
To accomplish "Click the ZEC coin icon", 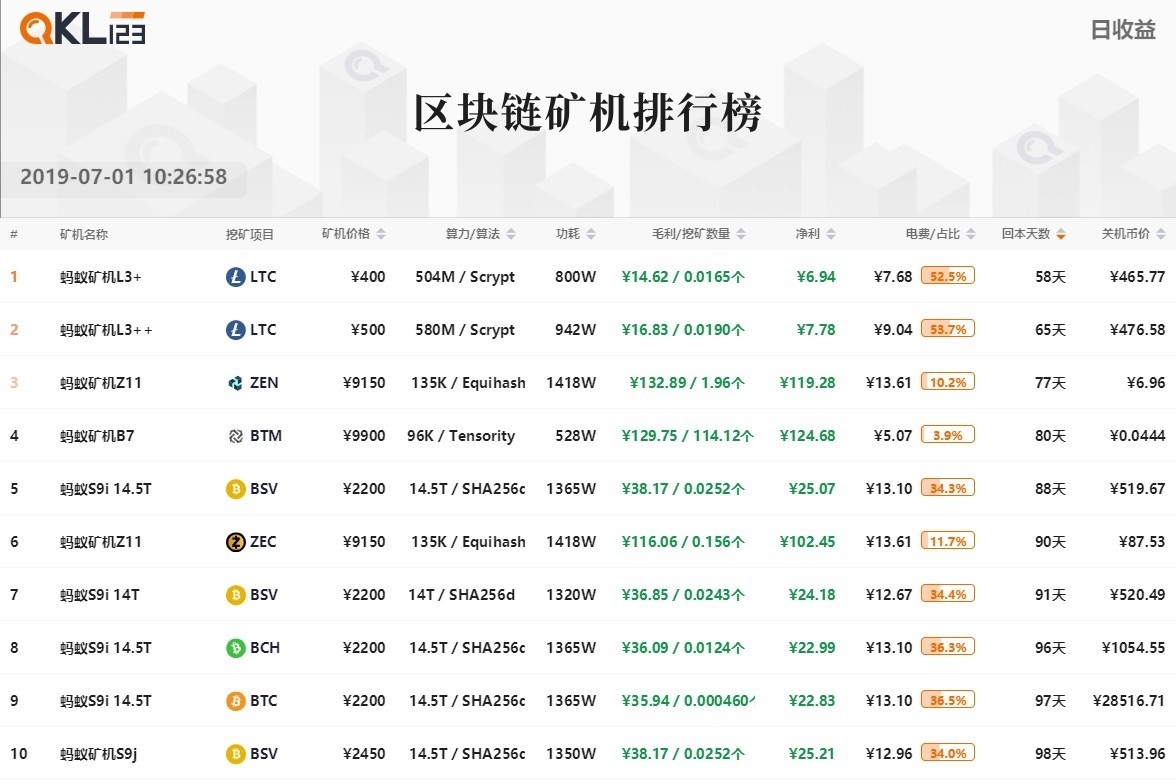I will pyautogui.click(x=236, y=542).
